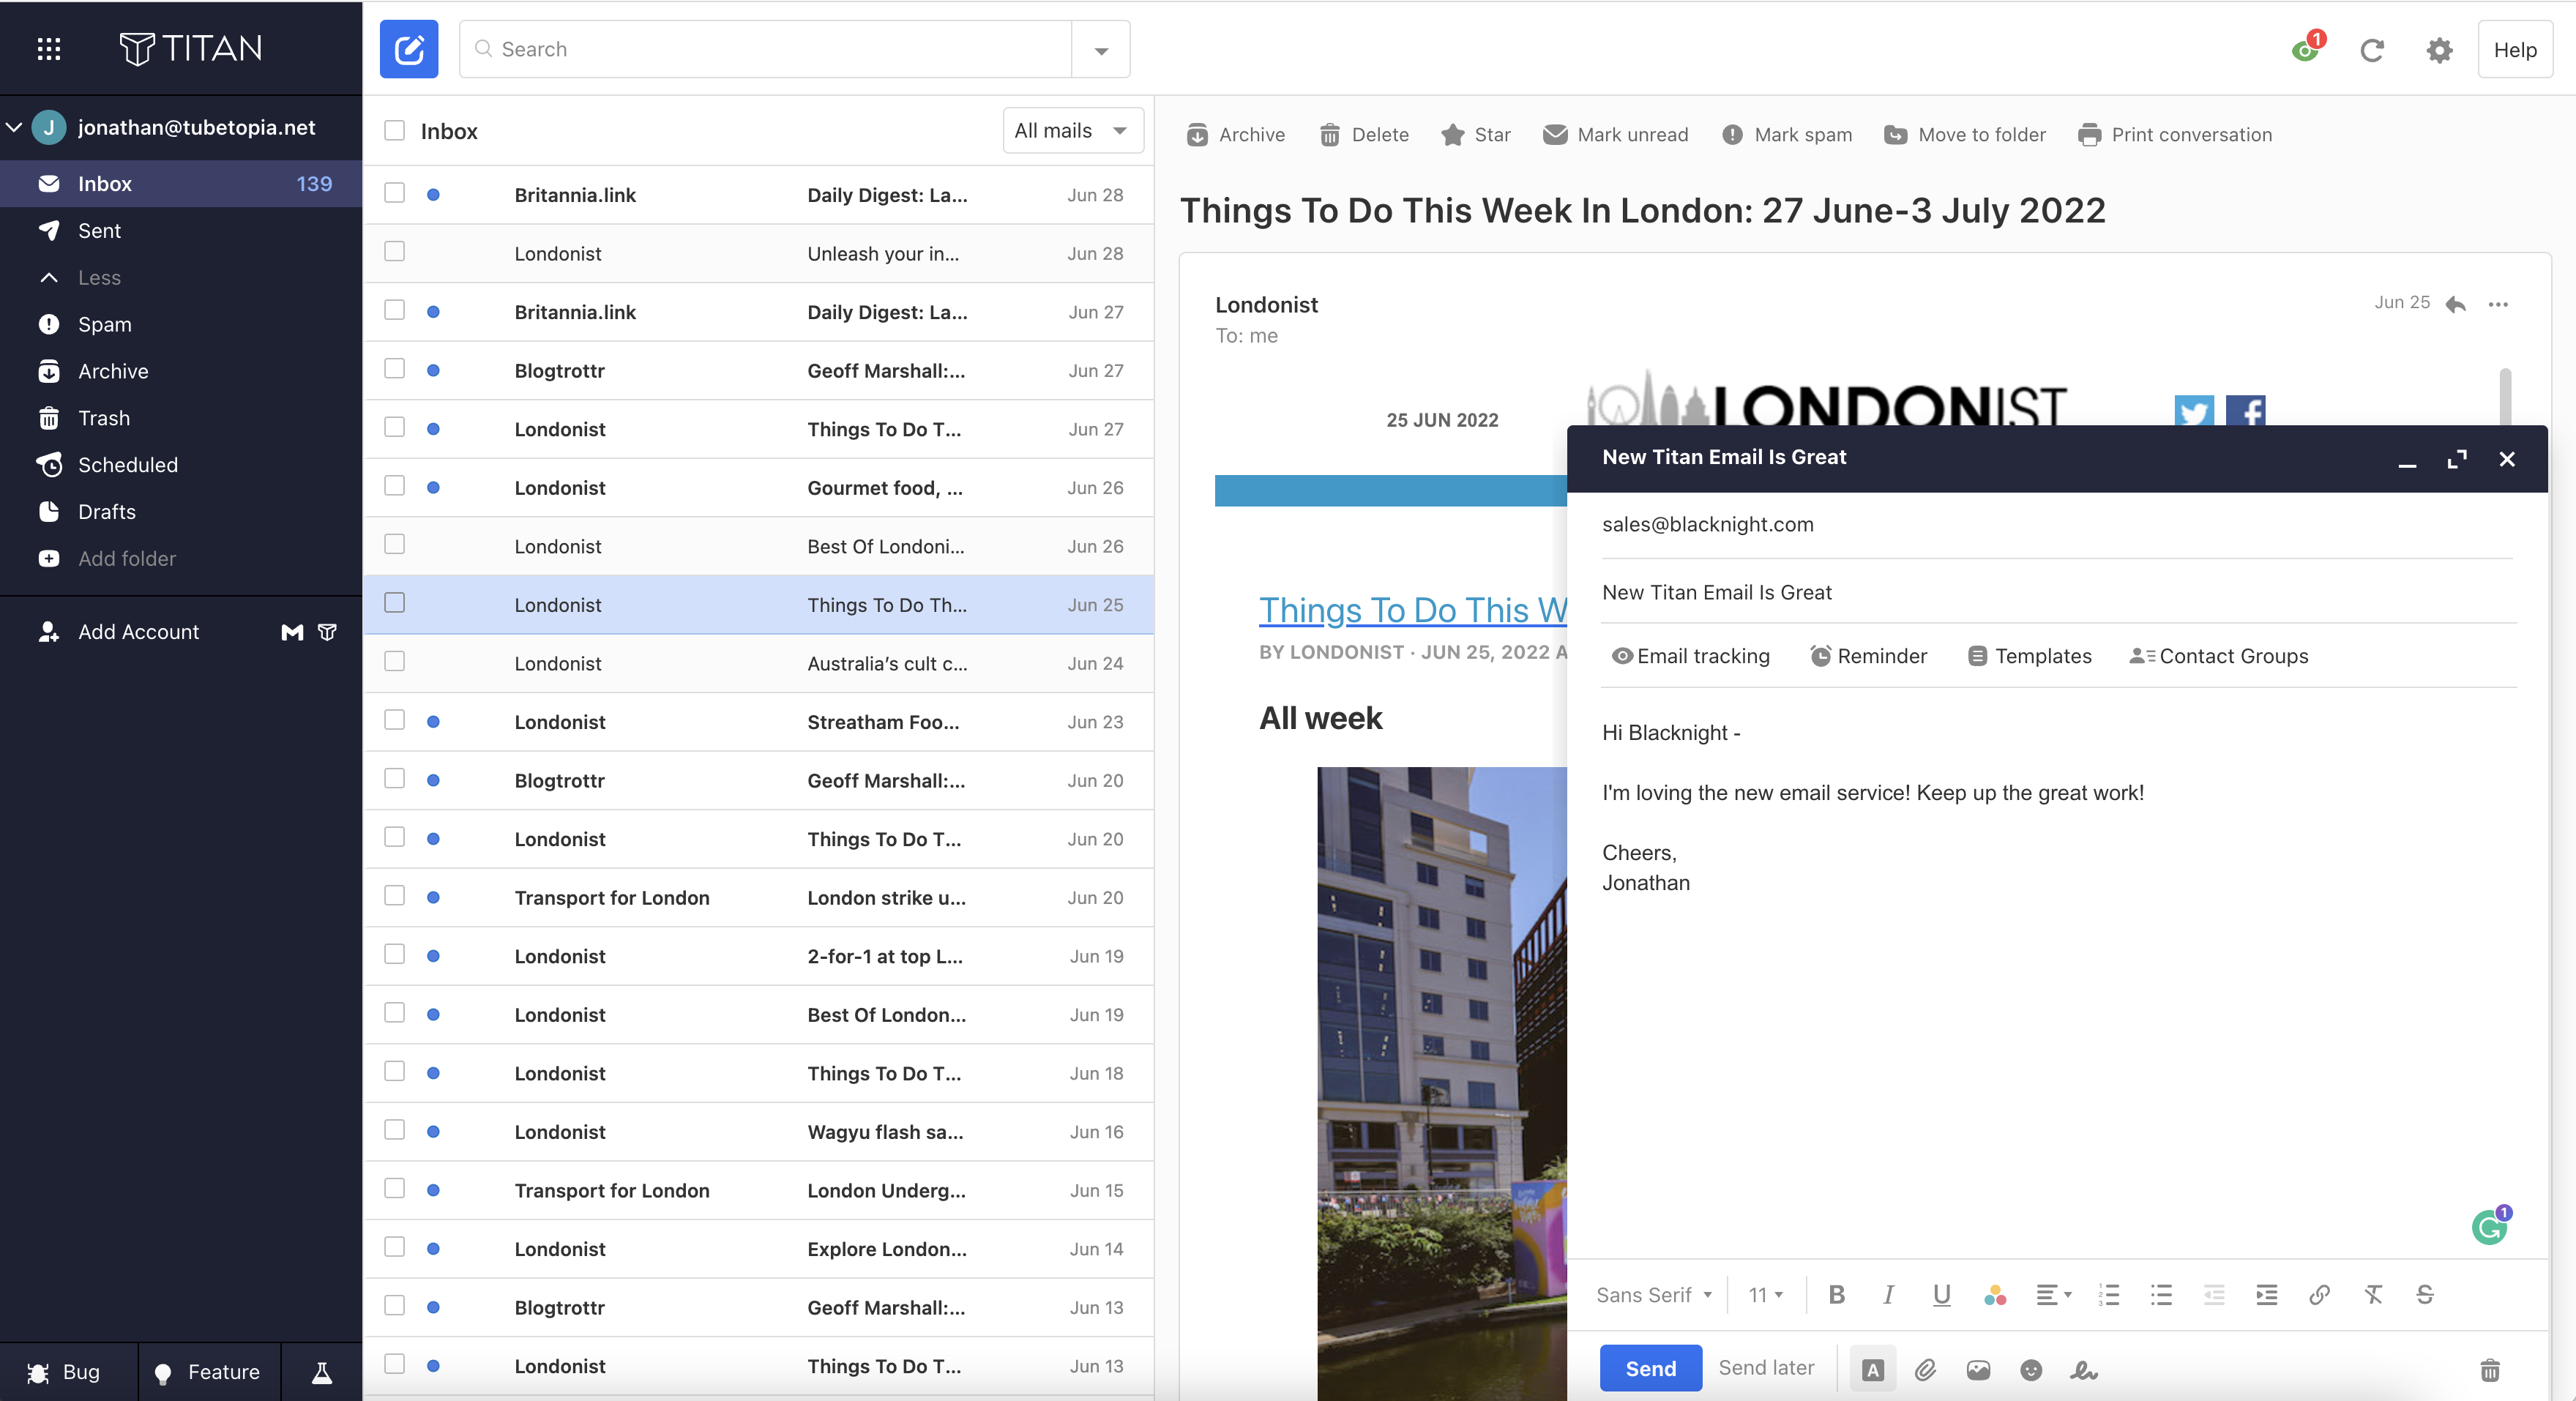Click the recipient field sales@blacknight.com
2576x1401 pixels.
coord(2058,525)
